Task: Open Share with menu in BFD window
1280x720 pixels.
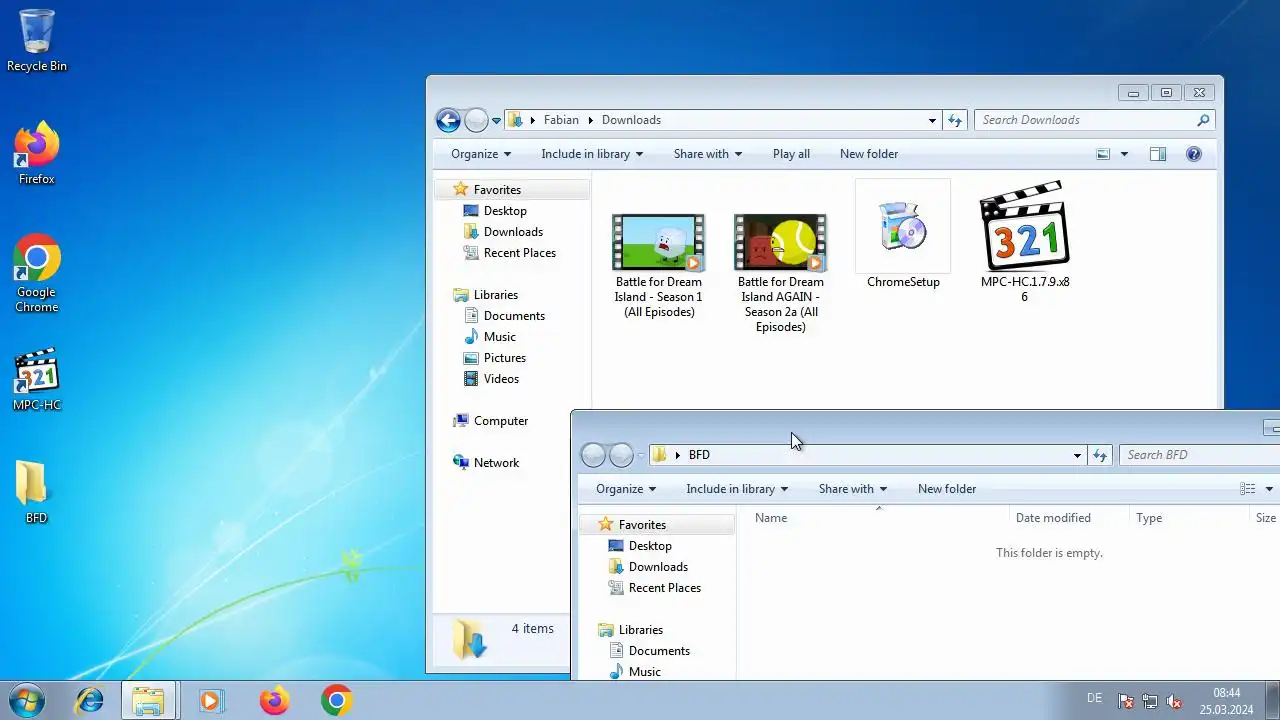Action: [x=853, y=489]
